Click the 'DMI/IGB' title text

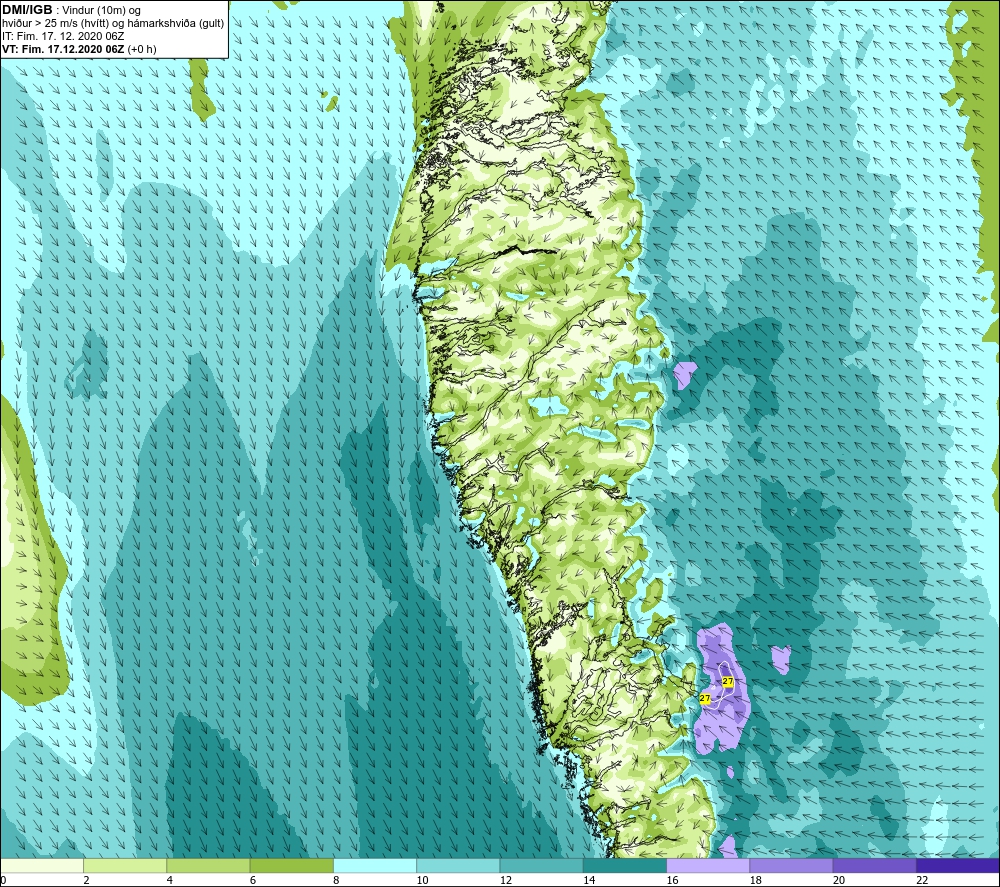27,10
